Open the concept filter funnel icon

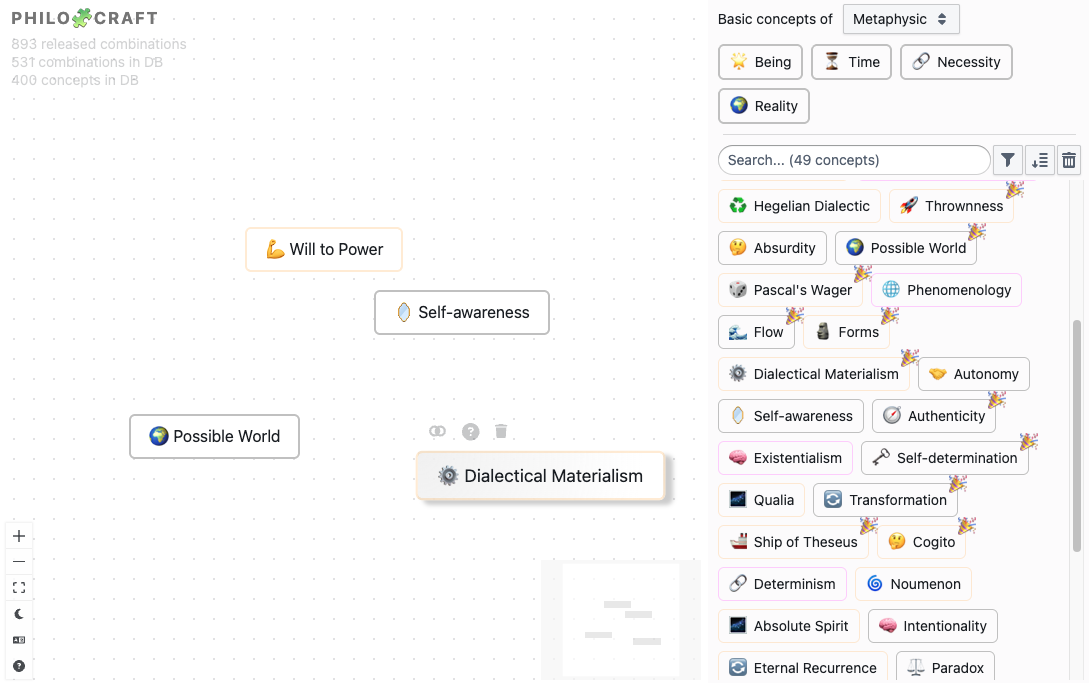[x=1008, y=161]
